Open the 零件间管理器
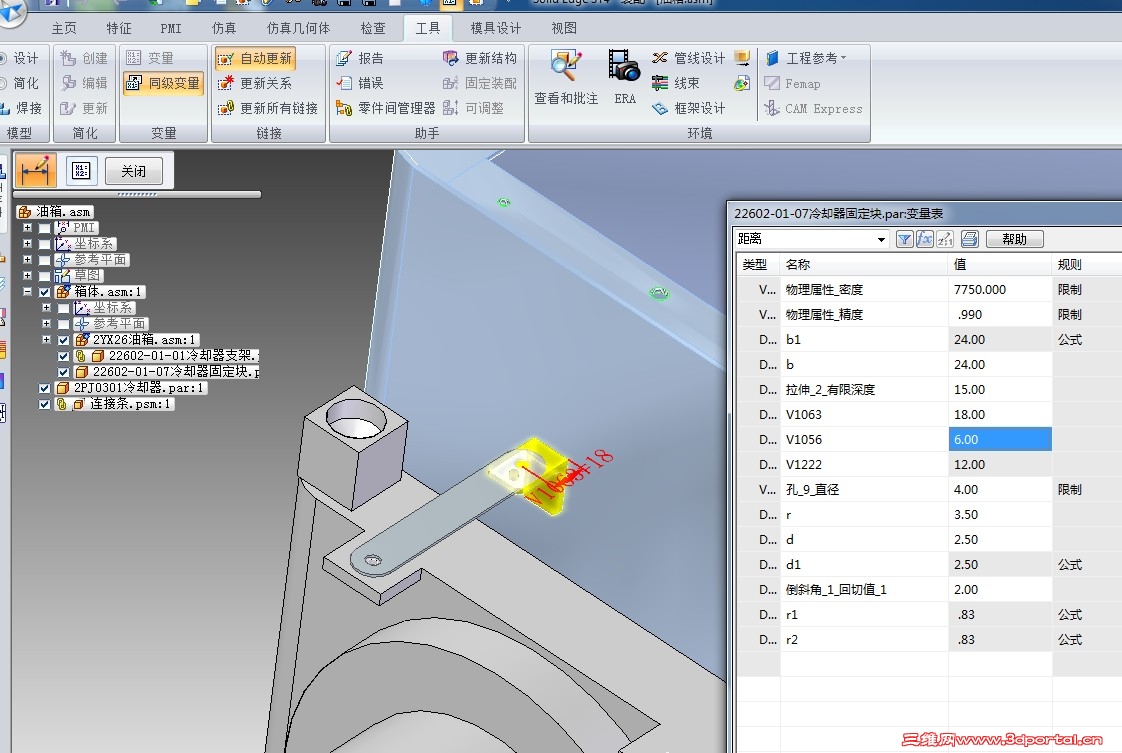The height and width of the screenshot is (753, 1122). pos(385,108)
